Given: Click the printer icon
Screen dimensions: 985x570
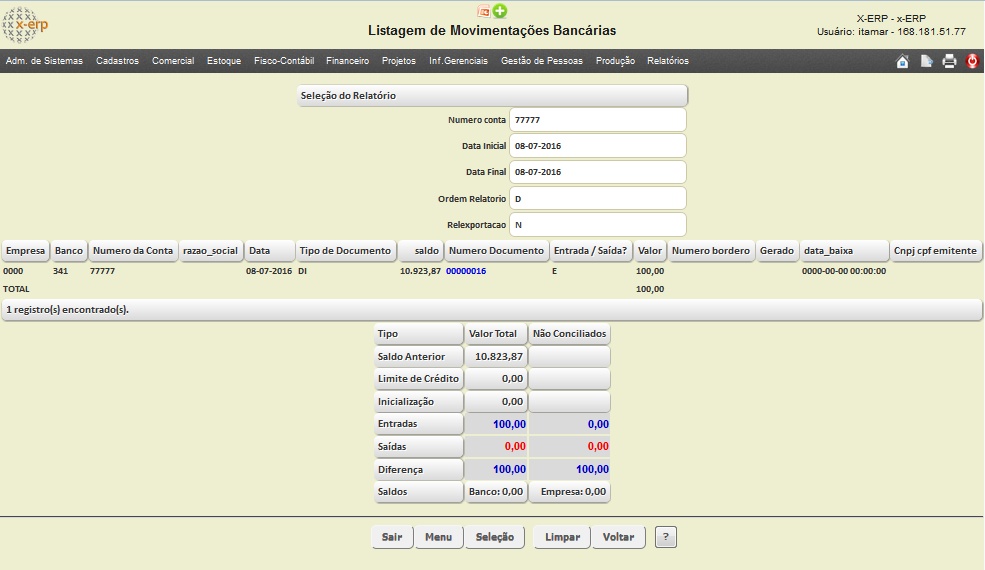Looking at the screenshot, I should click(x=949, y=61).
